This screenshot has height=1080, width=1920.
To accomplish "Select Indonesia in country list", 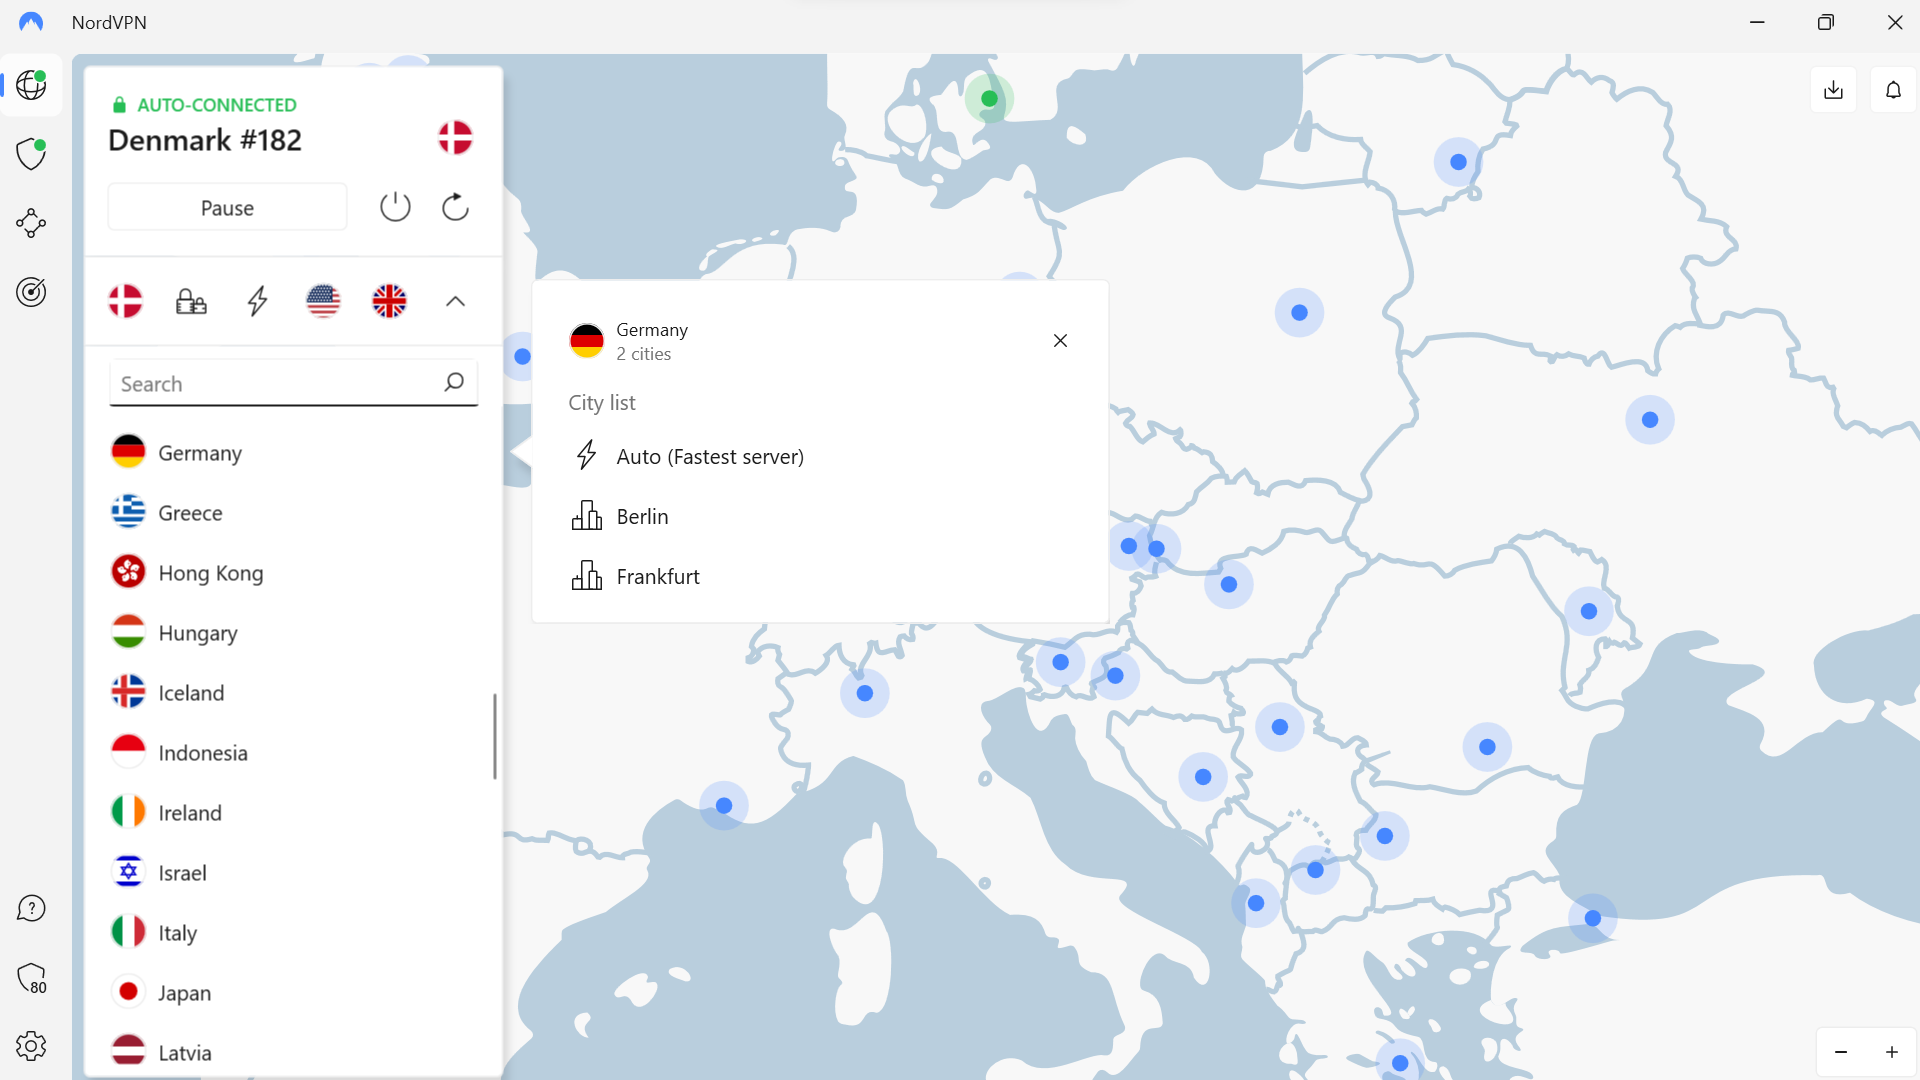I will pos(293,752).
